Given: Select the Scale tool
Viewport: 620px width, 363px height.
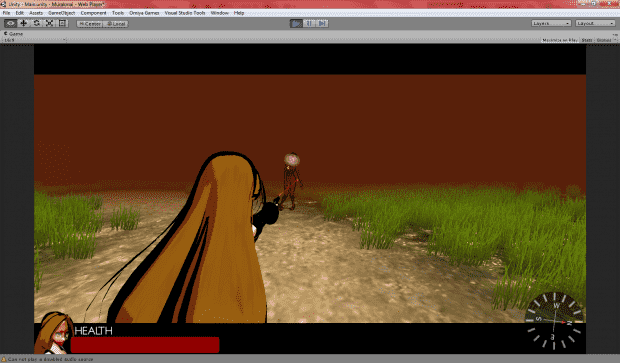Looking at the screenshot, I should coord(49,23).
